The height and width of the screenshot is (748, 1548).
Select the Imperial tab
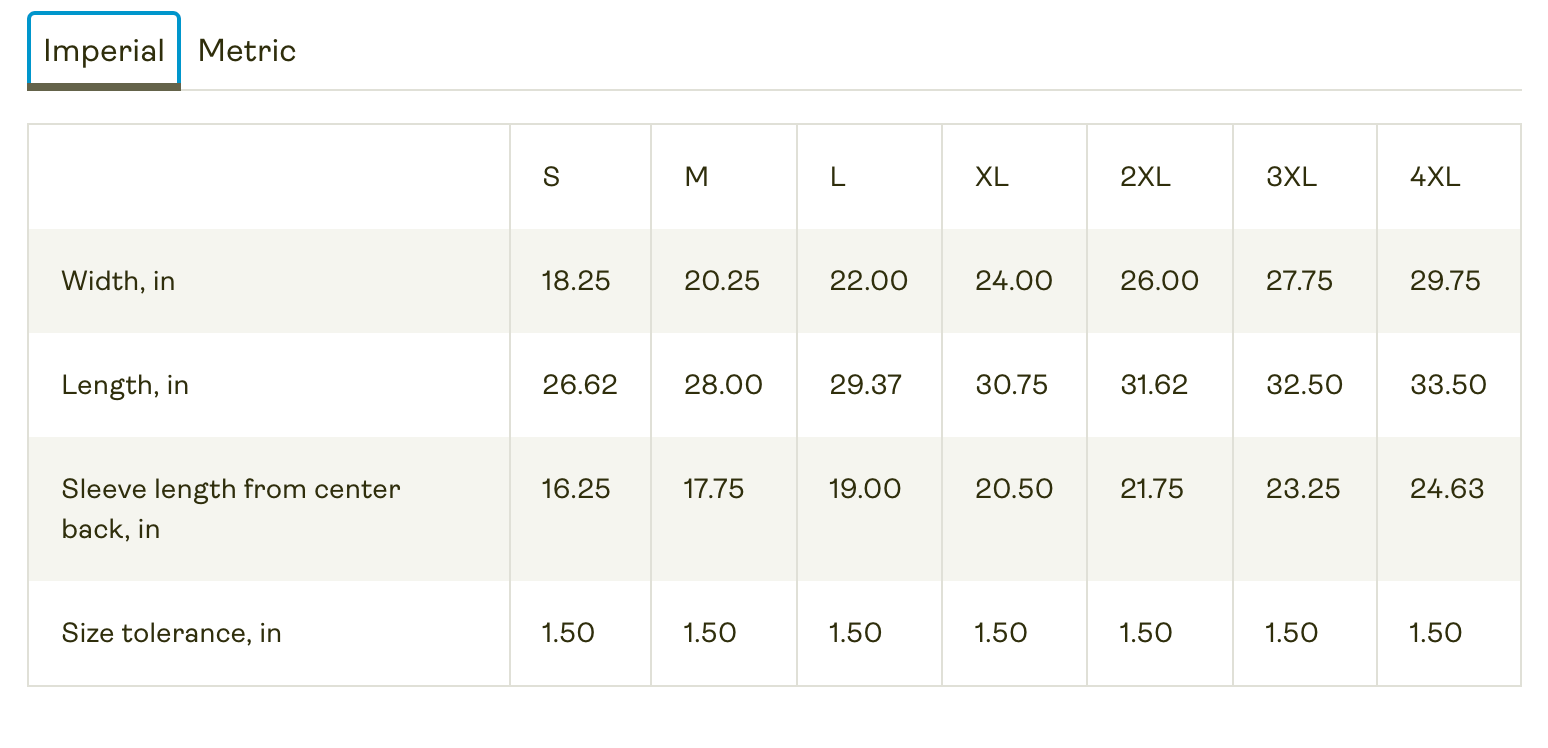coord(104,51)
